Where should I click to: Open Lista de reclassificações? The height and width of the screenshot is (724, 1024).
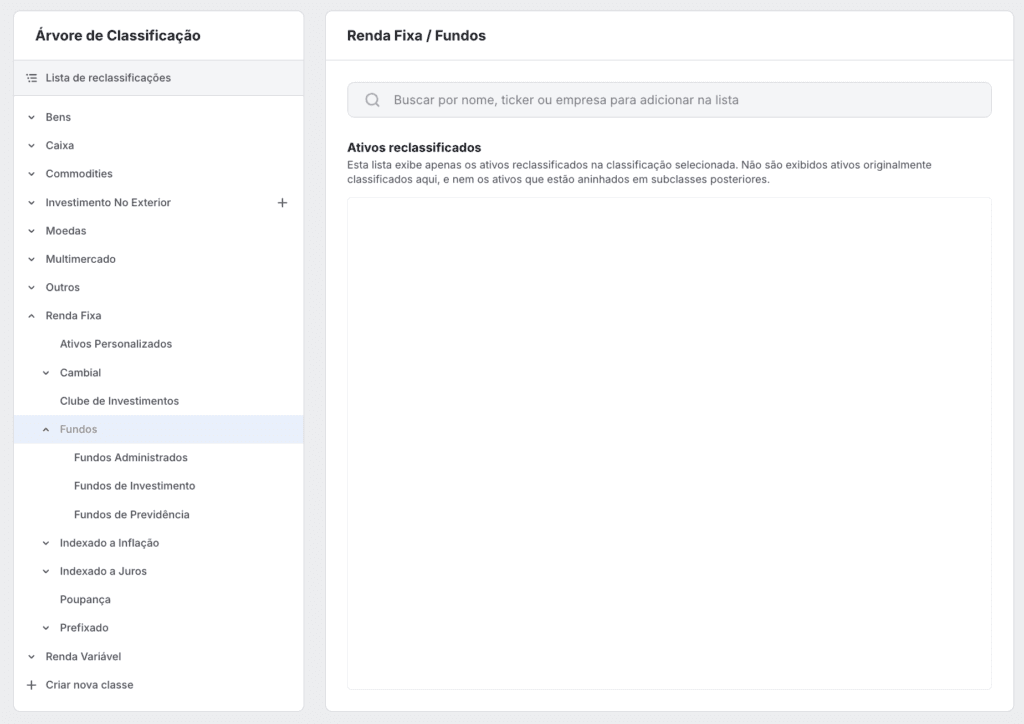tap(108, 78)
